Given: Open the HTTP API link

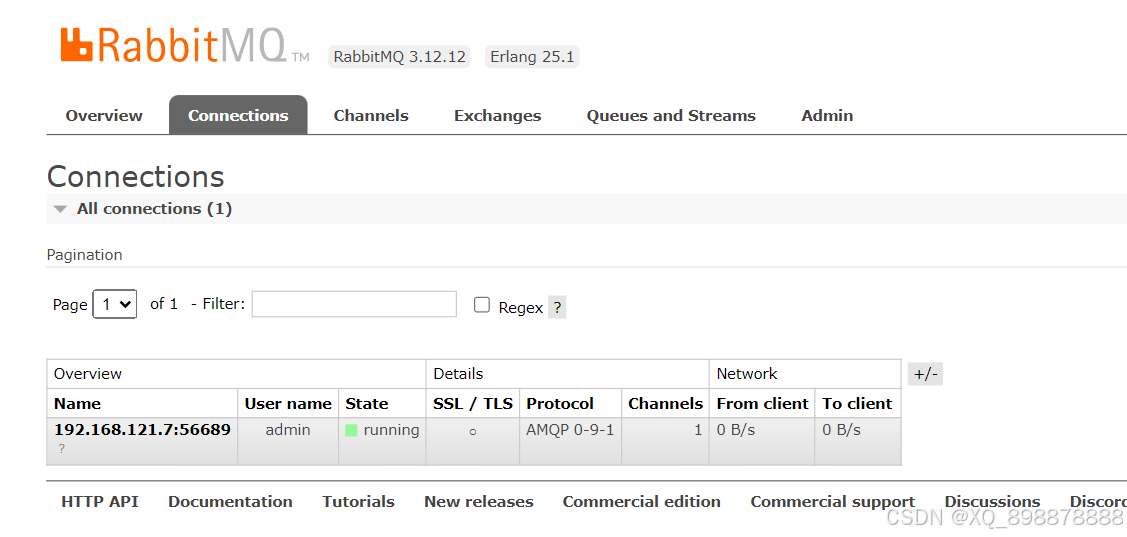Looking at the screenshot, I should click(x=100, y=502).
